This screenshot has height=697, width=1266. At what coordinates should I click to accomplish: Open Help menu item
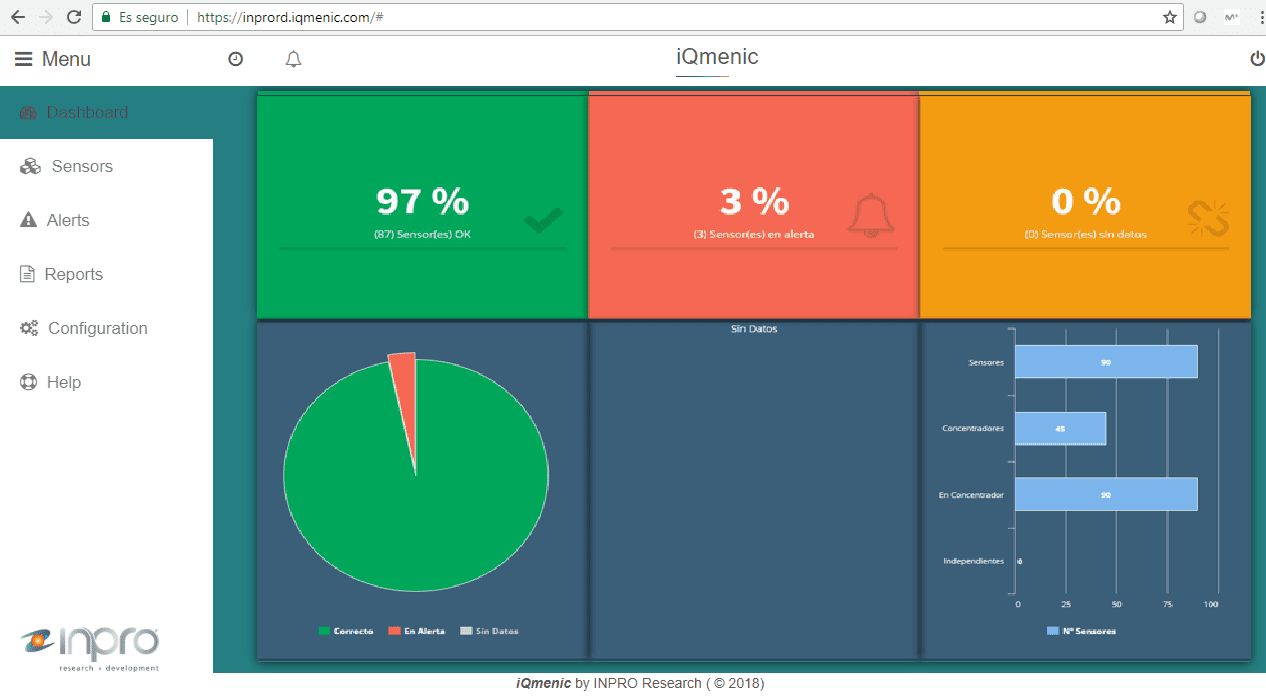click(106, 382)
